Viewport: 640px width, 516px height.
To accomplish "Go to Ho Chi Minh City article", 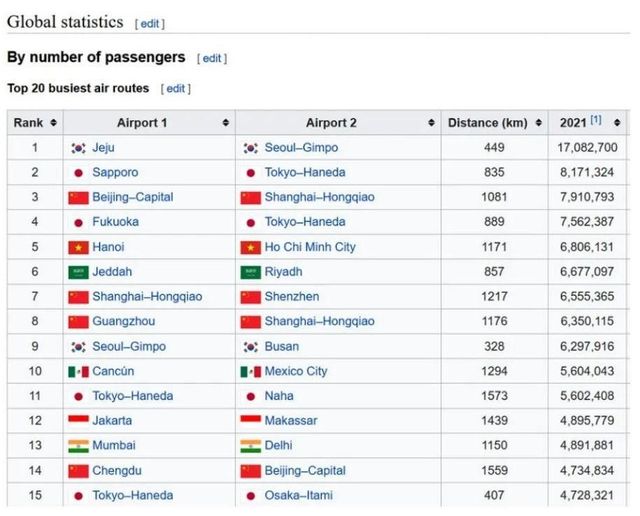I will tap(309, 247).
